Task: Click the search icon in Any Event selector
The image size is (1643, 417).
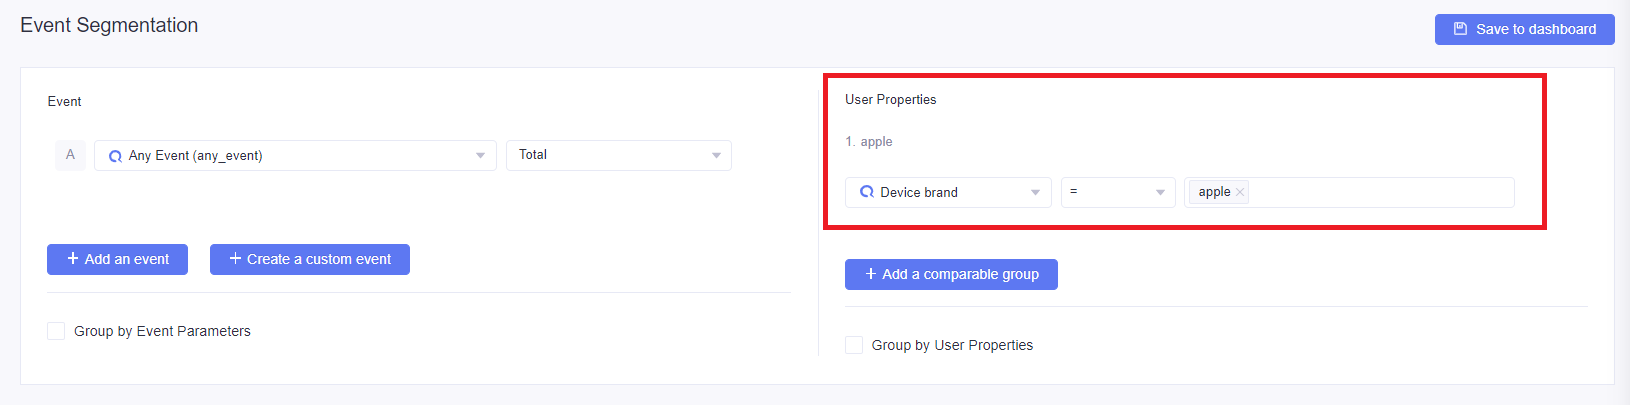Action: coord(115,156)
